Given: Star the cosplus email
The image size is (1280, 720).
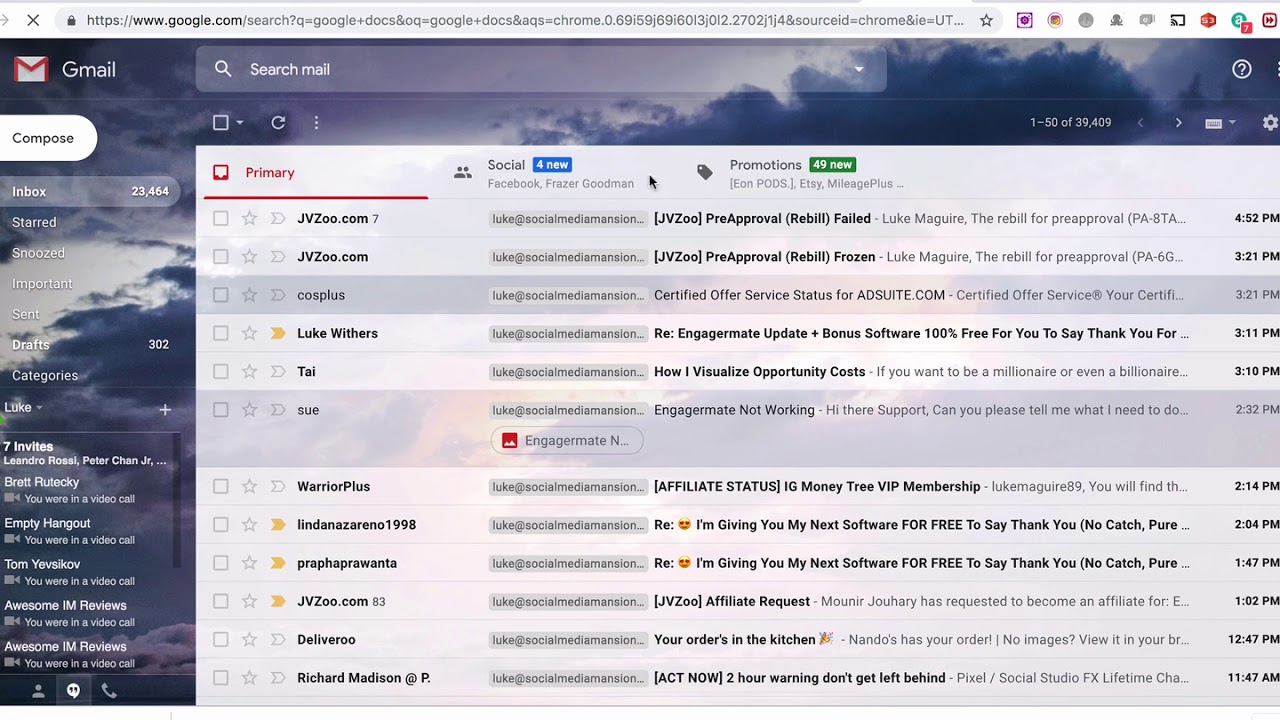Looking at the screenshot, I should [249, 295].
